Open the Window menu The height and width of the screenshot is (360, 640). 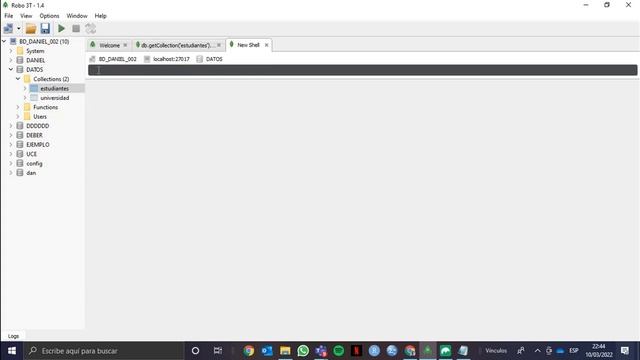pos(77,16)
